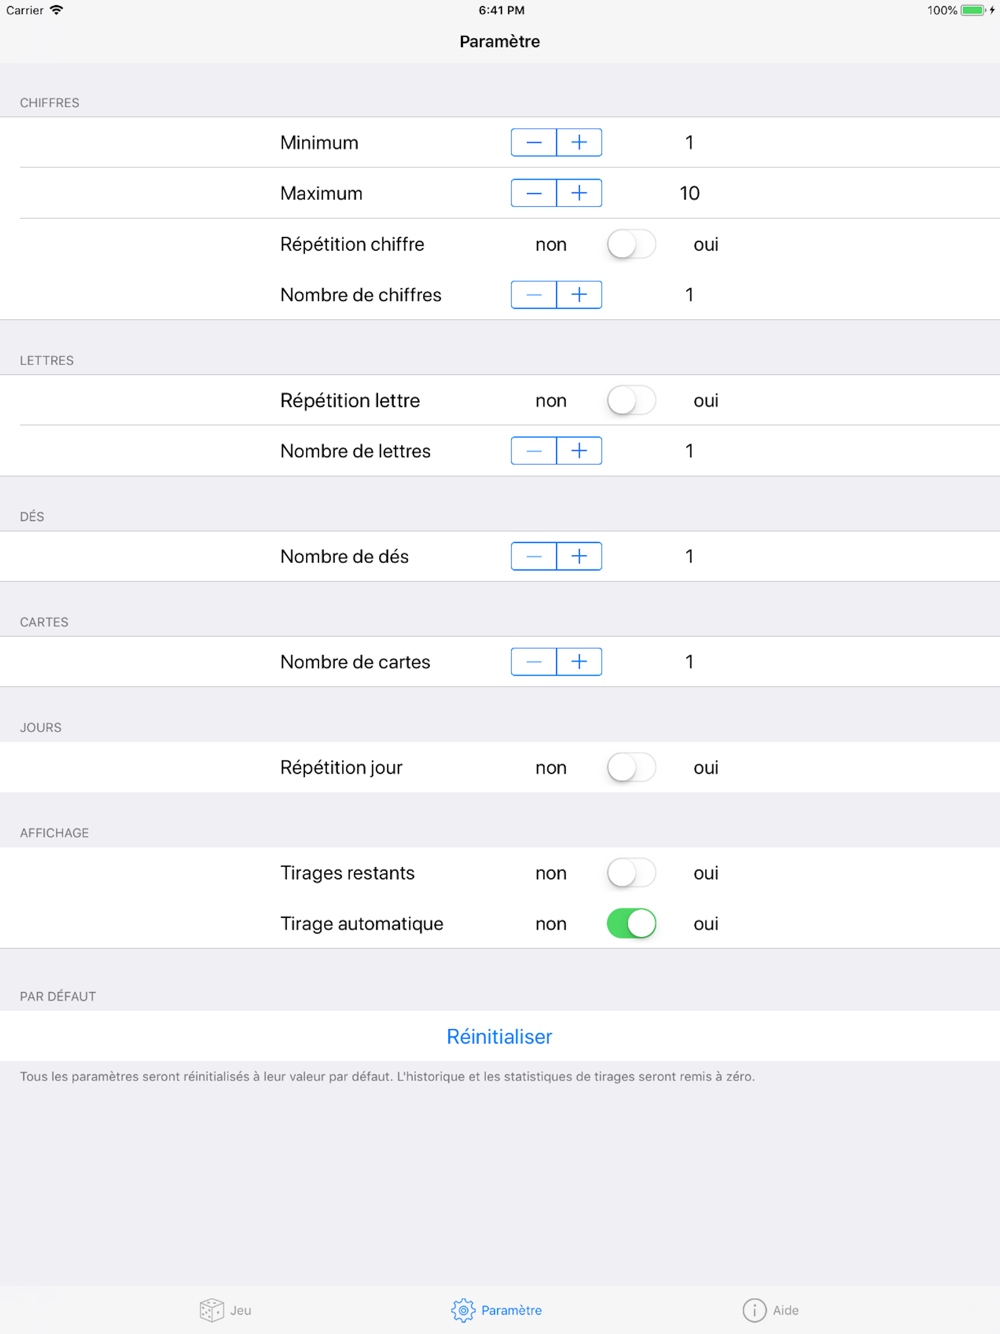
Task: Tap minus beside Nombre de dés
Action: [534, 556]
